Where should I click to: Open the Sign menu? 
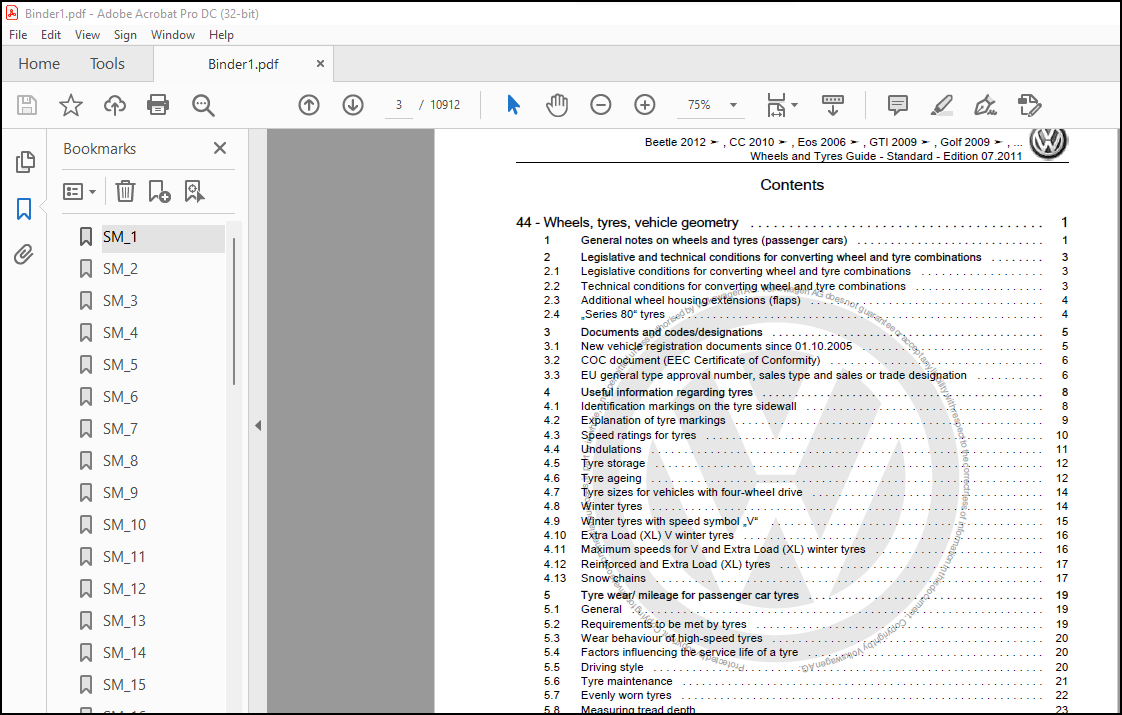pos(125,35)
